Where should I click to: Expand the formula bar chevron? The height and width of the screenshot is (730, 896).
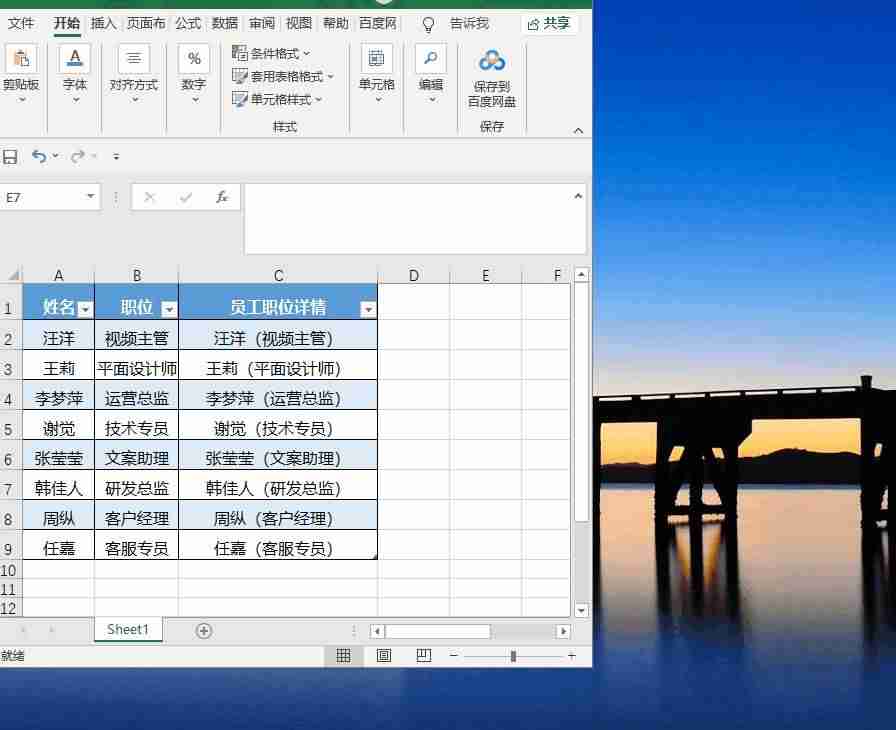click(x=578, y=196)
